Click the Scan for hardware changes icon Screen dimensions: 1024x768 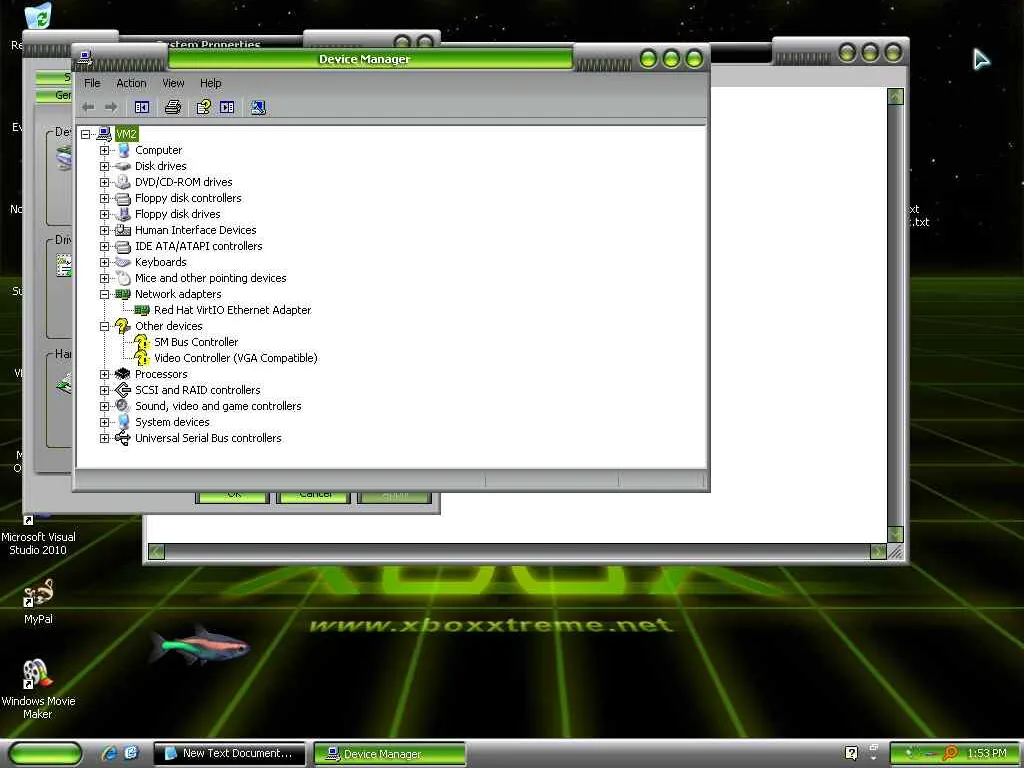coord(258,107)
